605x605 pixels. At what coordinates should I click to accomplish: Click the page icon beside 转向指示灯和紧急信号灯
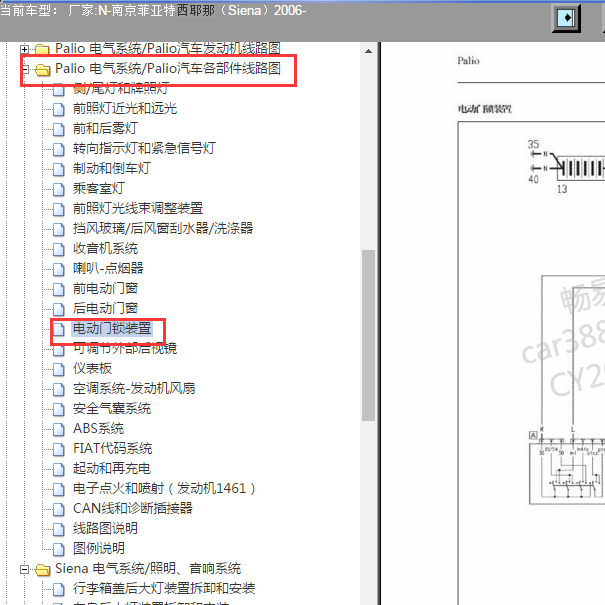pyautogui.click(x=59, y=149)
